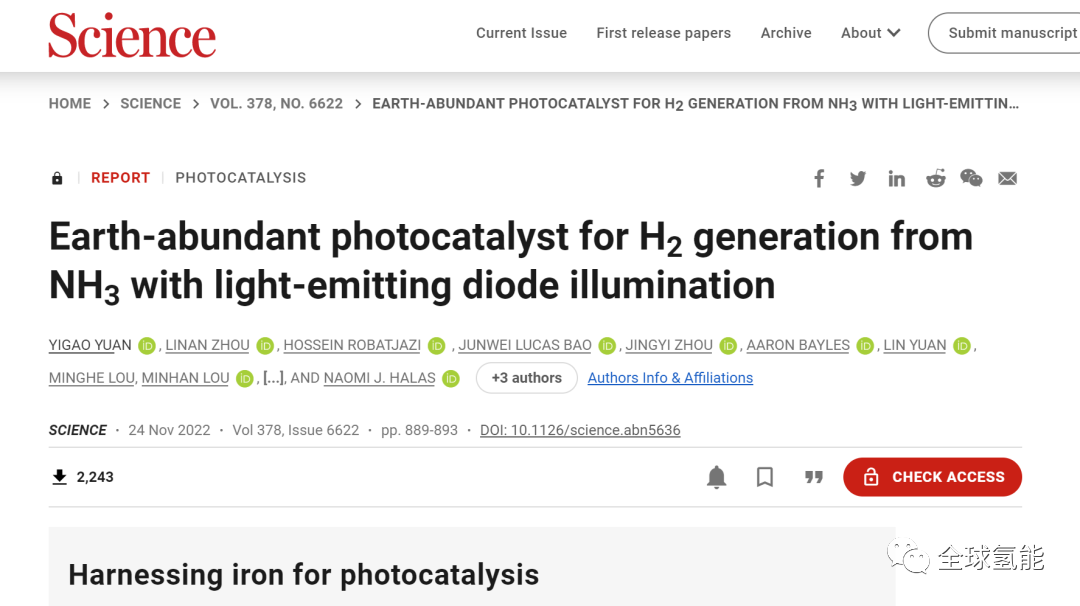1080x606 pixels.
Task: Open ORCID badge next to Yigao Yuan
Action: (147, 346)
